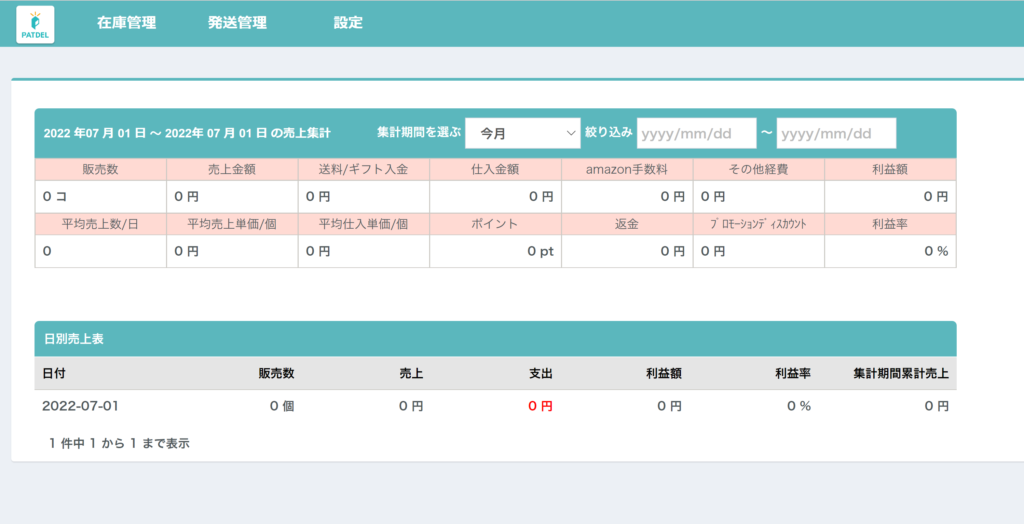The image size is (1024, 524).
Task: Click the start date yyyy/mm/dd field
Action: pos(696,133)
